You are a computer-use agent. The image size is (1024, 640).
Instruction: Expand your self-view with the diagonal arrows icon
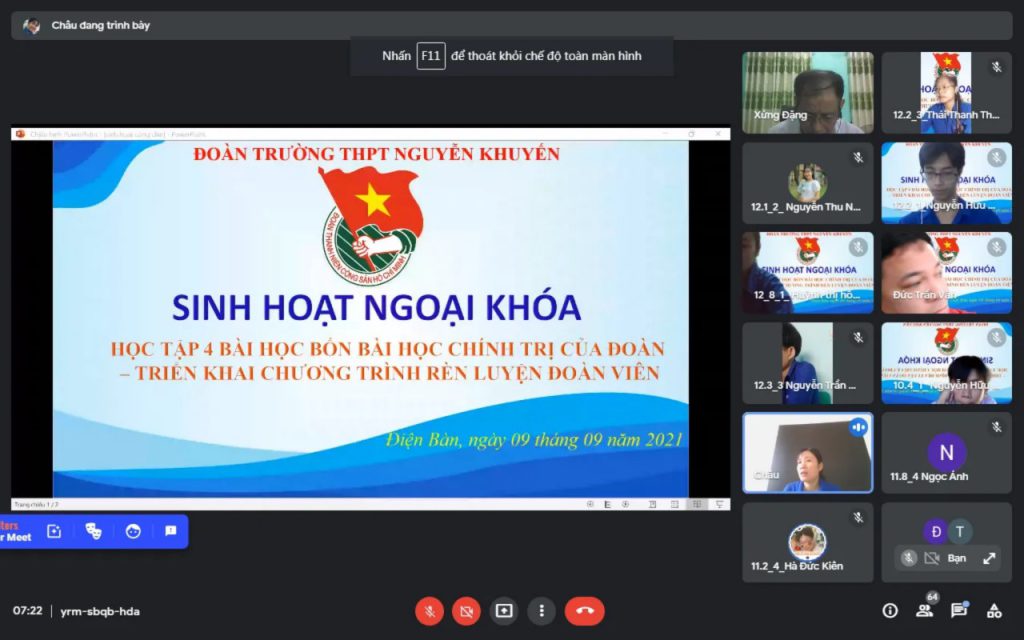point(989,558)
